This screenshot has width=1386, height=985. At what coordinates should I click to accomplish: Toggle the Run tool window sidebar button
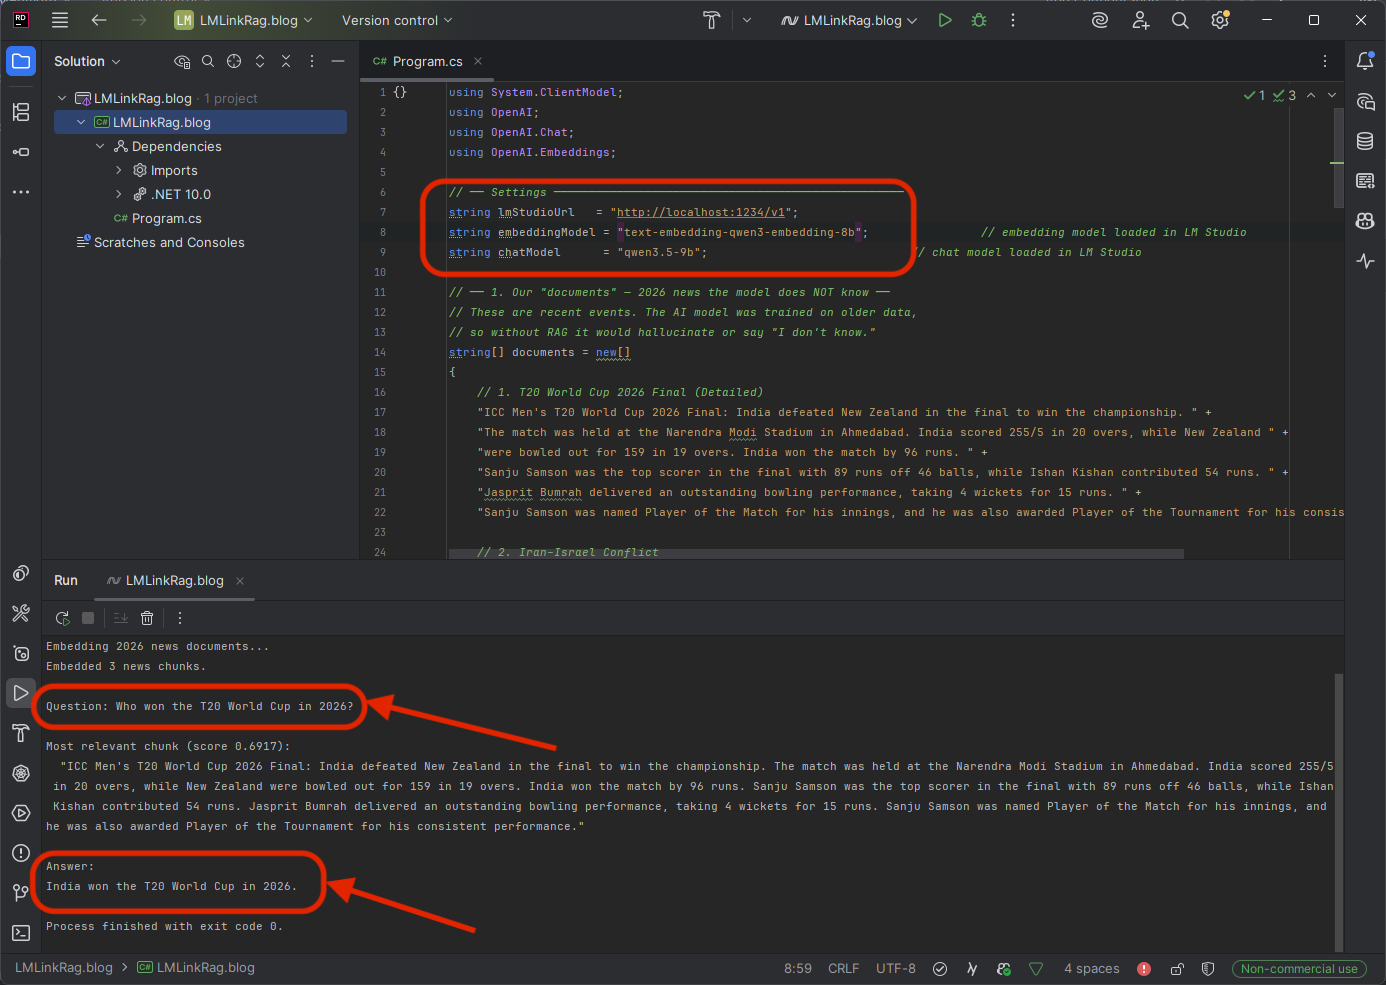tap(20, 693)
